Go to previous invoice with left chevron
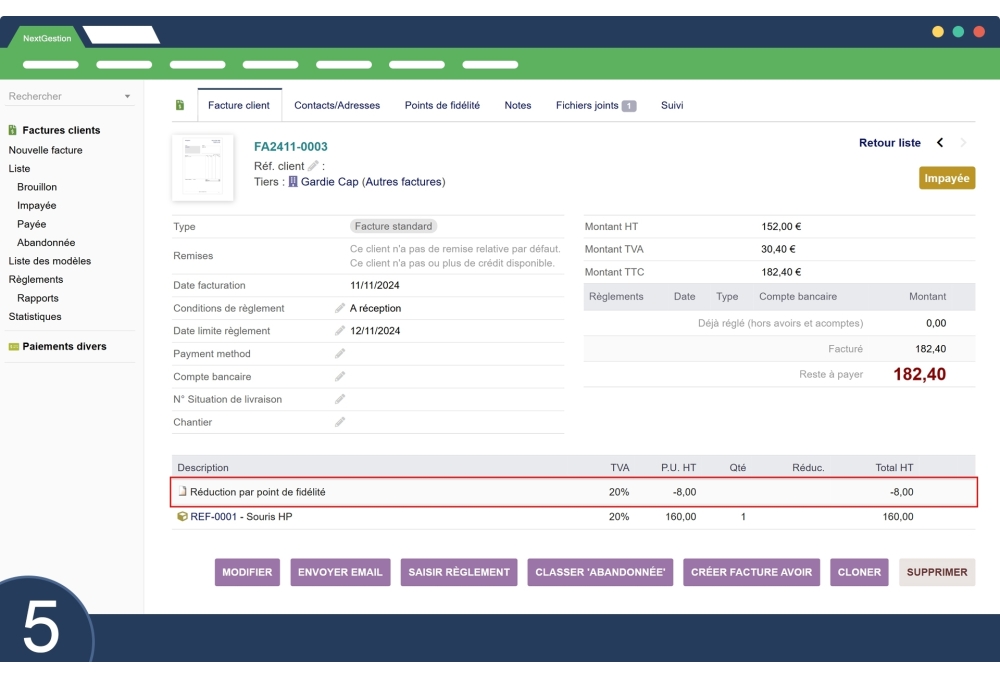Image resolution: width=1000 pixels, height=679 pixels. [940, 143]
